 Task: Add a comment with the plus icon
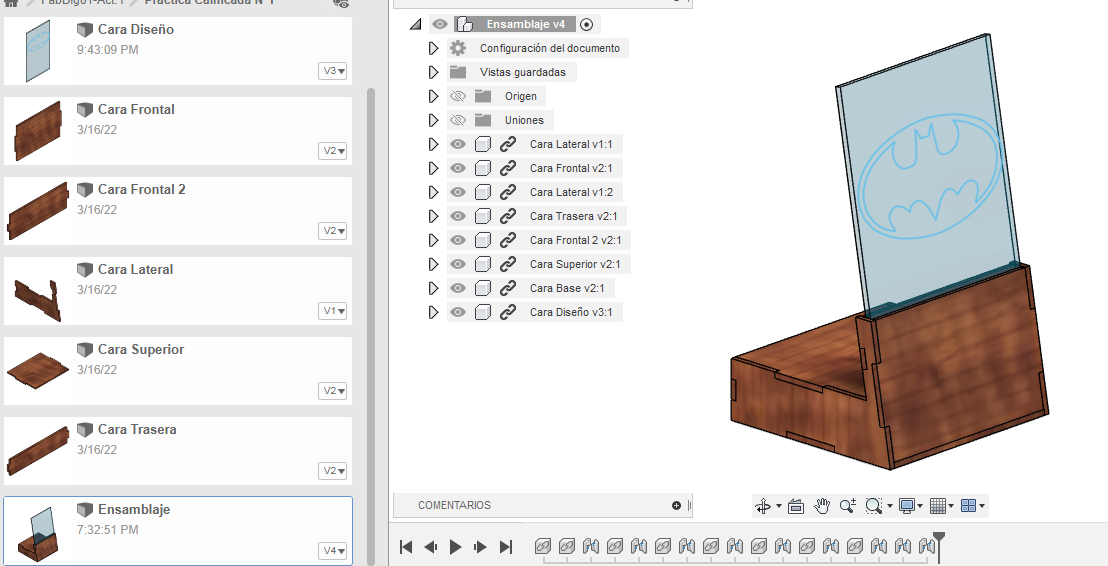(x=676, y=505)
